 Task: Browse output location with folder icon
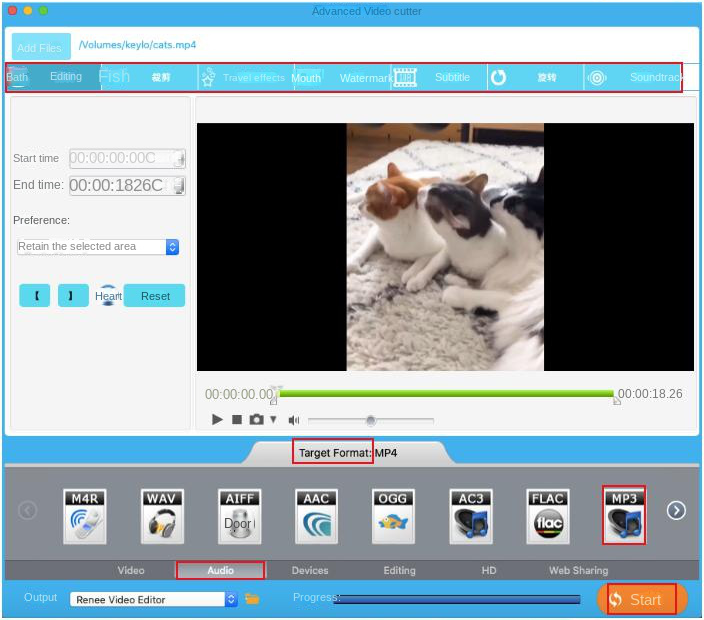[252, 599]
